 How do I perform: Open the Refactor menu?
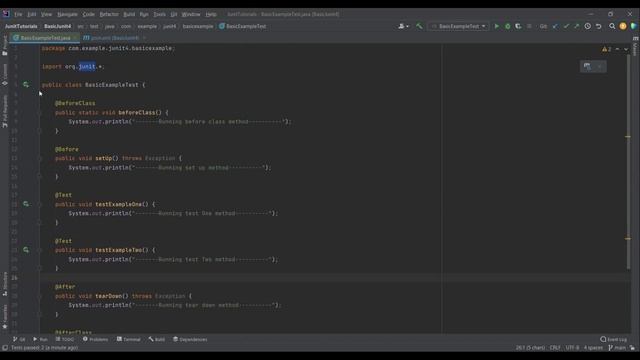[x=109, y=14]
